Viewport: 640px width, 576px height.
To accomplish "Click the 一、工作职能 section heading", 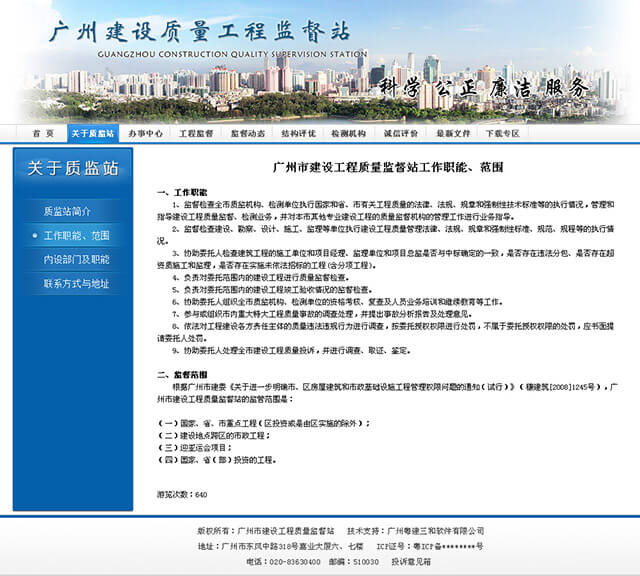I will [182, 192].
